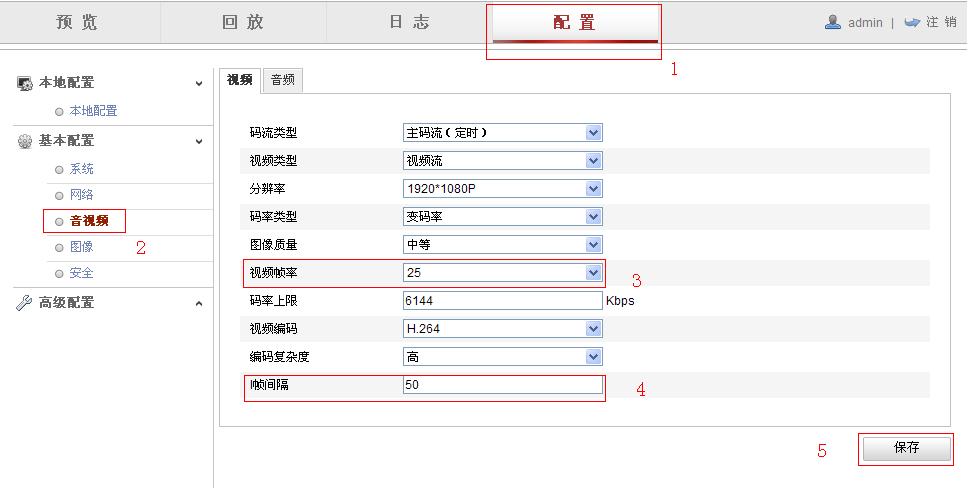Select 网络 in the sidebar
Image resolution: width=967 pixels, height=488 pixels.
click(x=82, y=195)
